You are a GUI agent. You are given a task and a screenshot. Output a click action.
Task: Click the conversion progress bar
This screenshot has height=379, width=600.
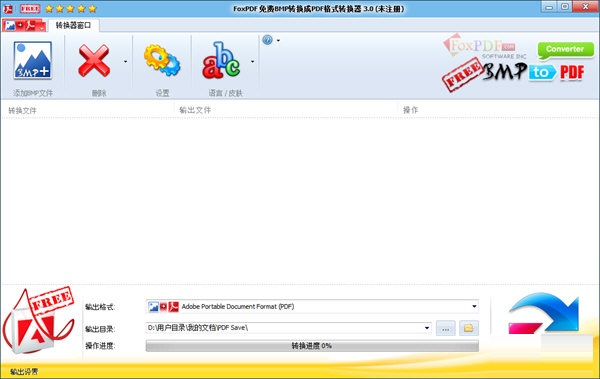(312, 346)
